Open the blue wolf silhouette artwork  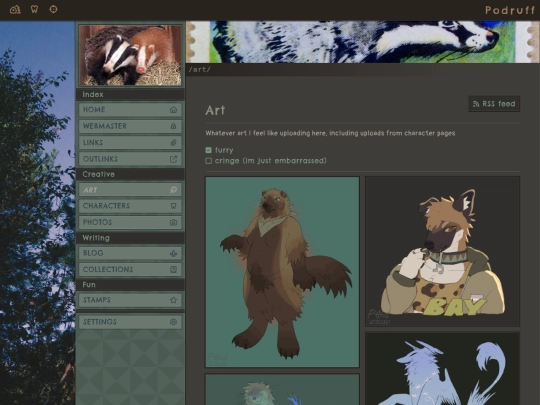point(442,368)
